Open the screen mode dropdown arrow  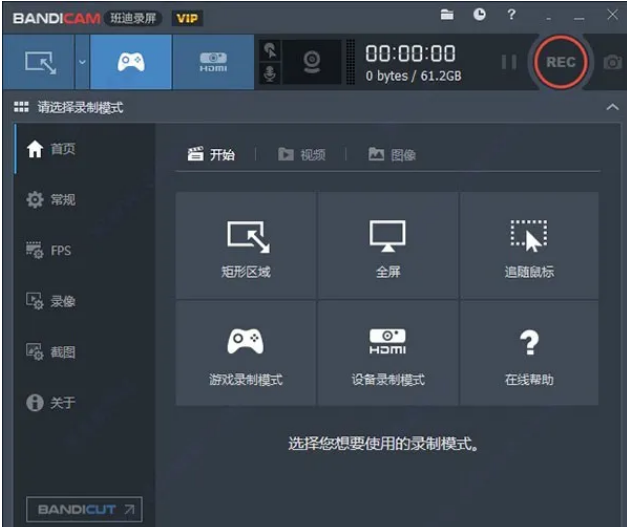[x=82, y=62]
